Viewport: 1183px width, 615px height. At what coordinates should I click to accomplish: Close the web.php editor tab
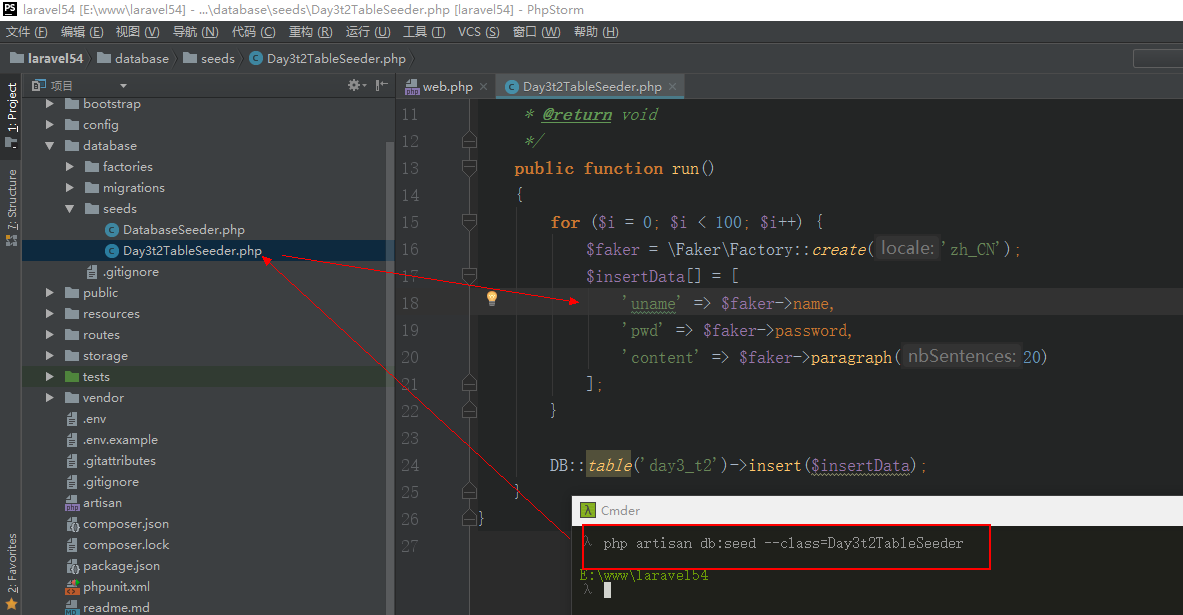tap(484, 87)
